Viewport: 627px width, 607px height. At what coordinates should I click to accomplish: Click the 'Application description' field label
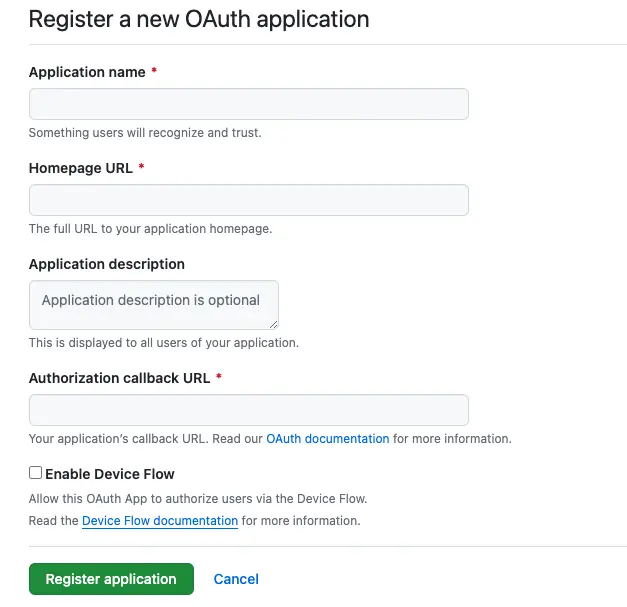[106, 264]
